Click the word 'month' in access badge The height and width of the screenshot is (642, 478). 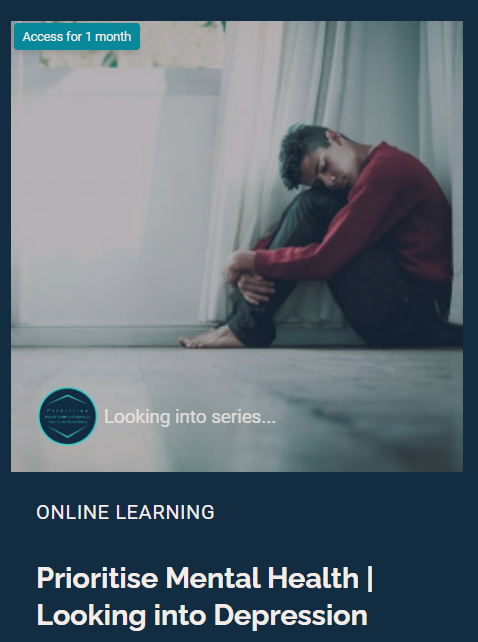click(x=113, y=36)
